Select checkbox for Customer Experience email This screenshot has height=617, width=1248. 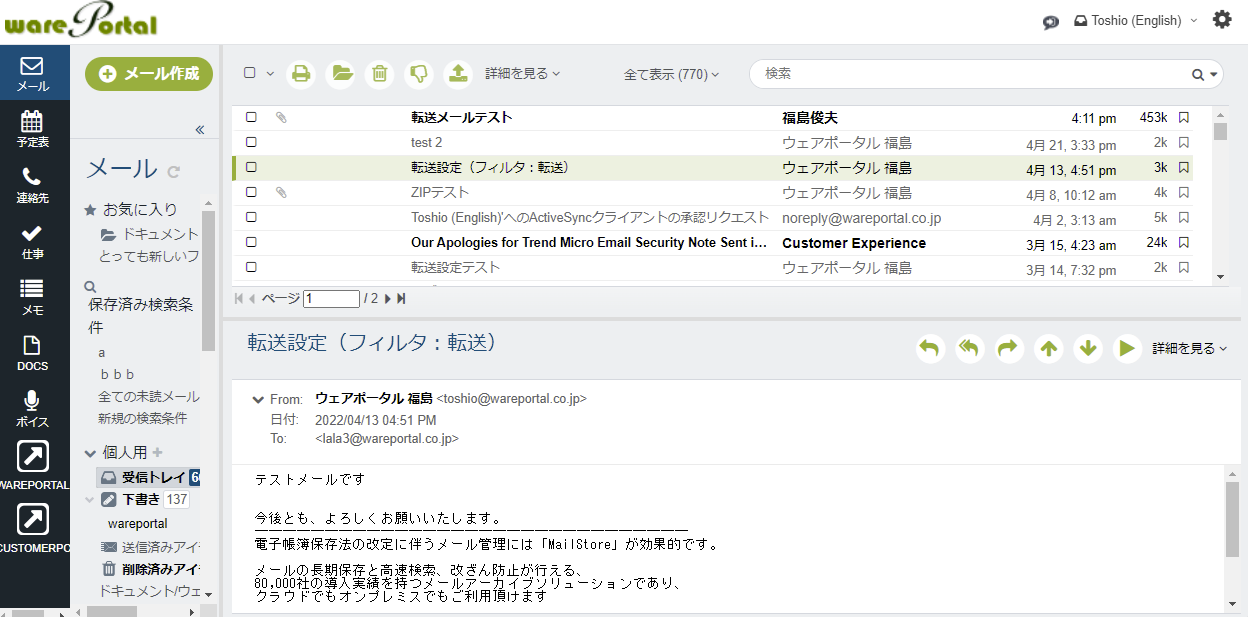pos(252,243)
